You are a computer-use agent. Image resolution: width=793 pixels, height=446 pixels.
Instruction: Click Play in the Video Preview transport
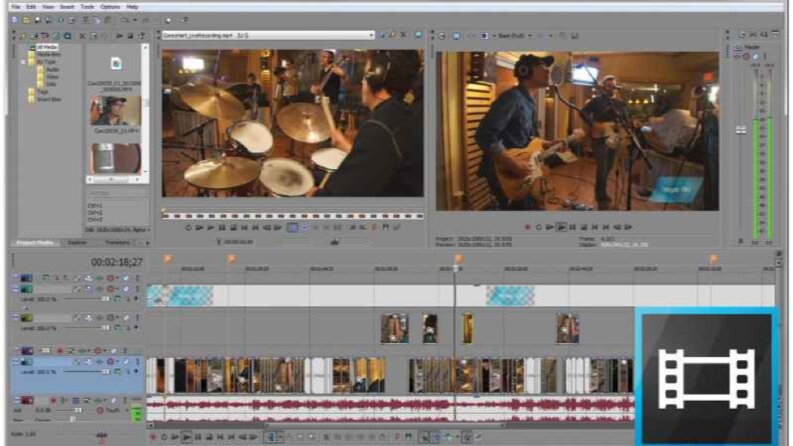pyautogui.click(x=561, y=228)
